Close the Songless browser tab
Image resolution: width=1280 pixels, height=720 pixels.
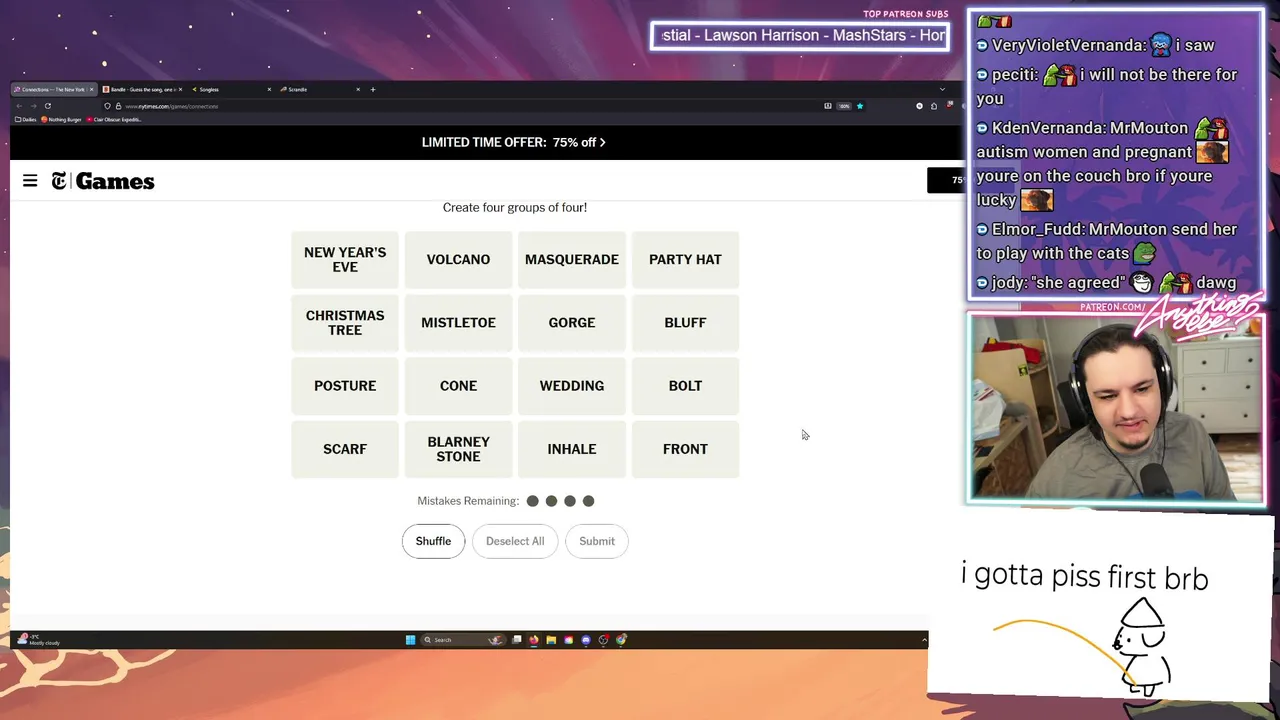click(269, 89)
